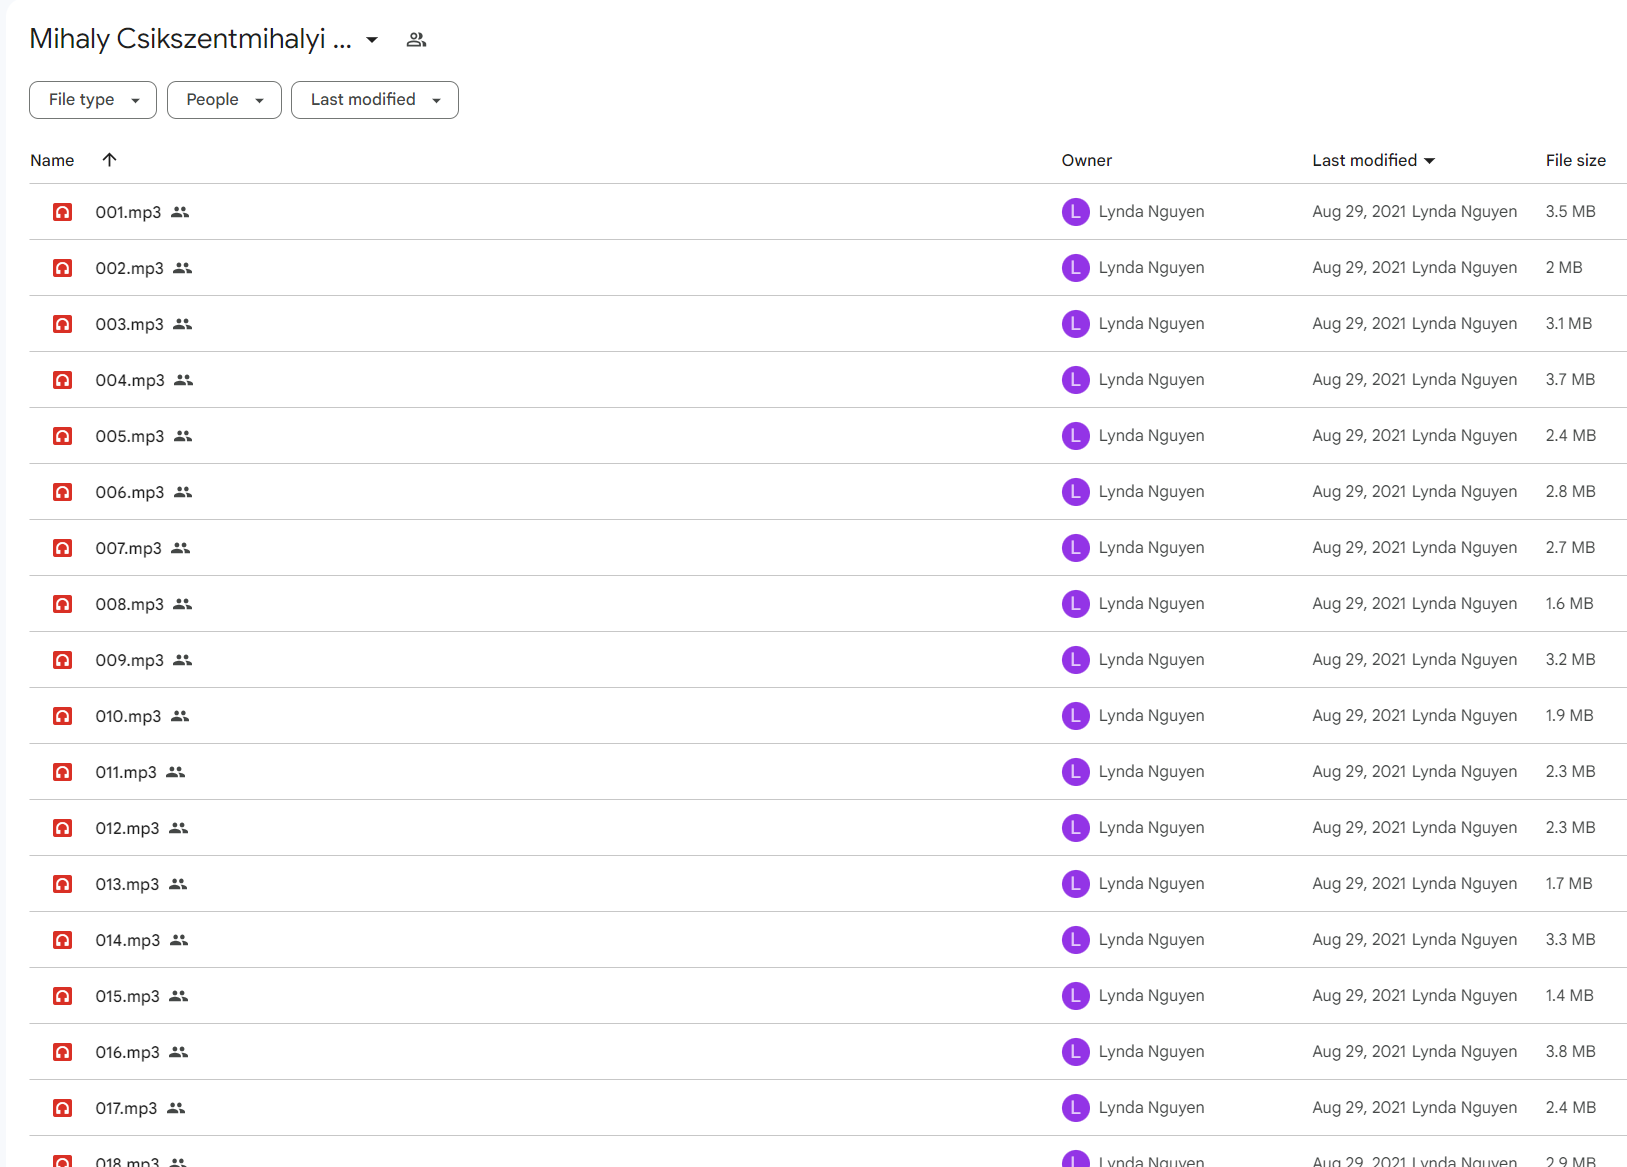Click the Owner column header

[x=1087, y=160]
